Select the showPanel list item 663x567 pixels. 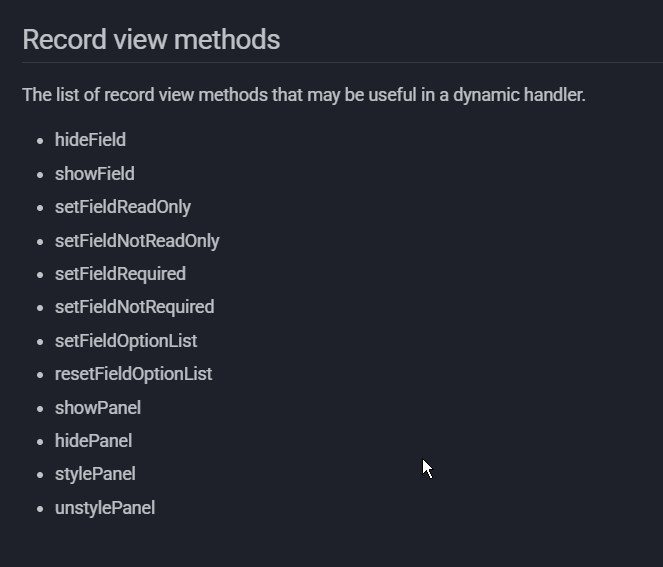click(97, 408)
